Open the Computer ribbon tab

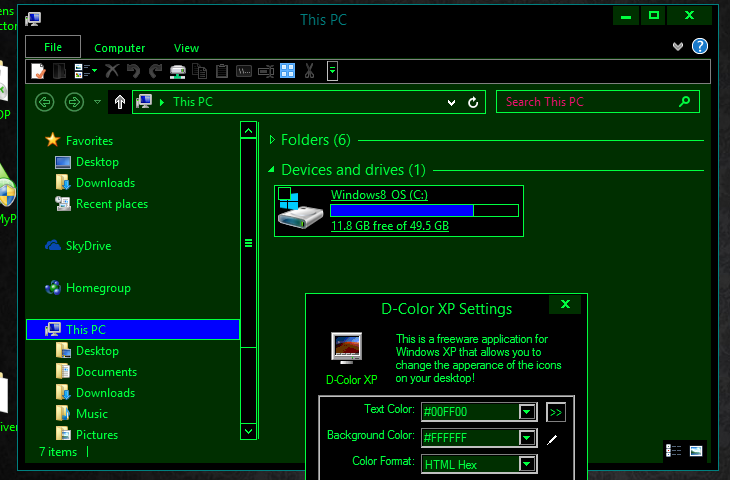120,48
